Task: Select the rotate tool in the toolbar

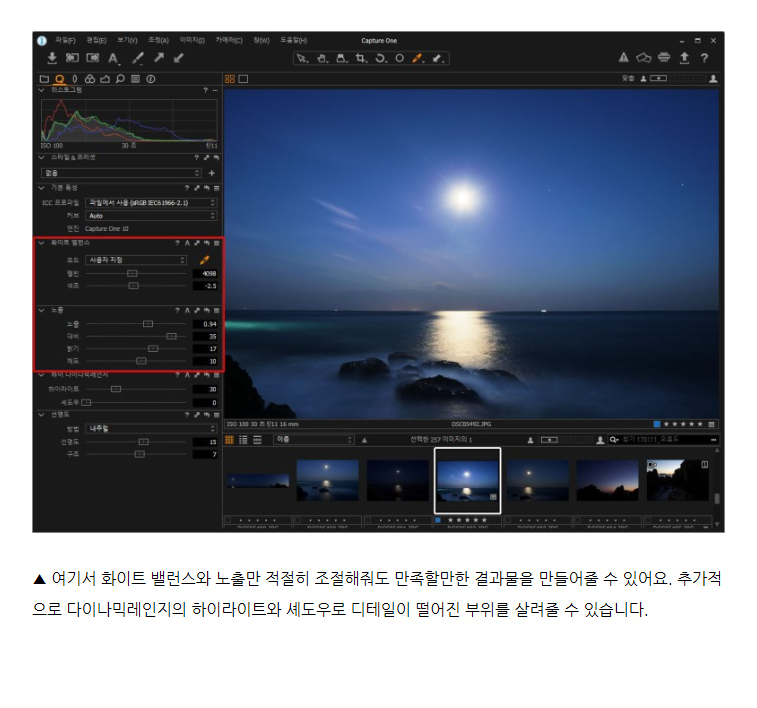Action: tap(381, 58)
